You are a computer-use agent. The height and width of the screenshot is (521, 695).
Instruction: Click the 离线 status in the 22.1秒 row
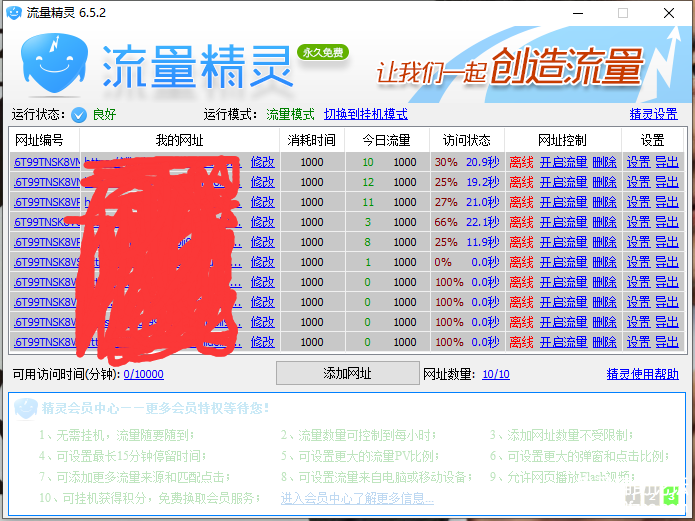(521, 222)
